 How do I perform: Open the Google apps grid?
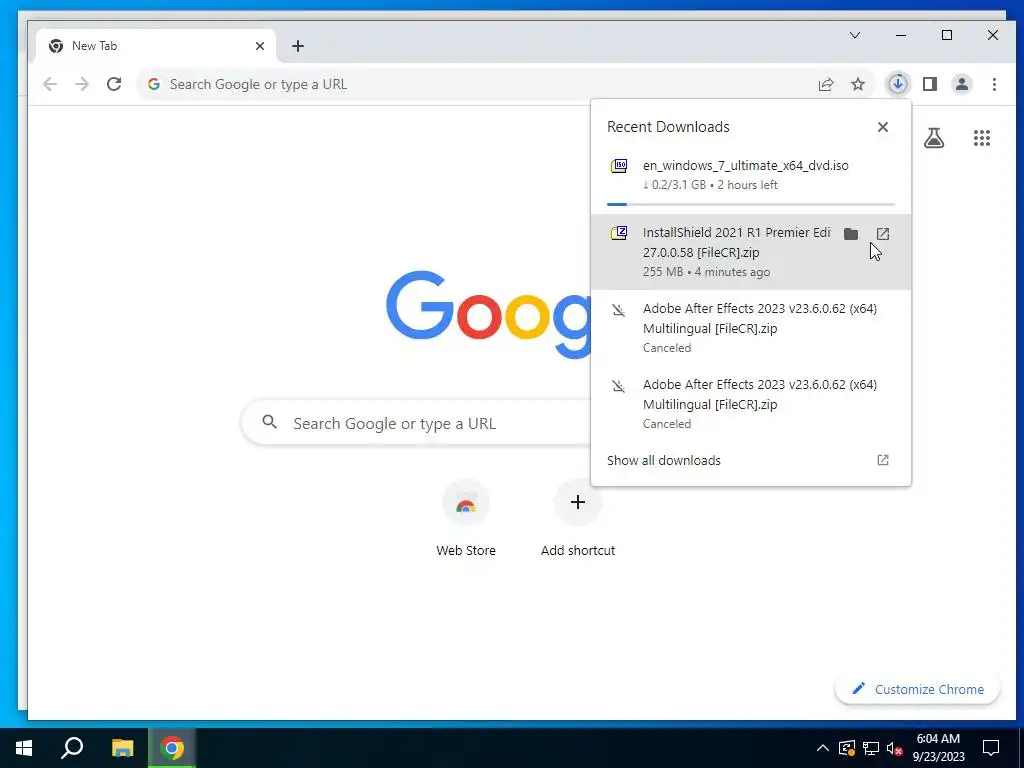(982, 138)
